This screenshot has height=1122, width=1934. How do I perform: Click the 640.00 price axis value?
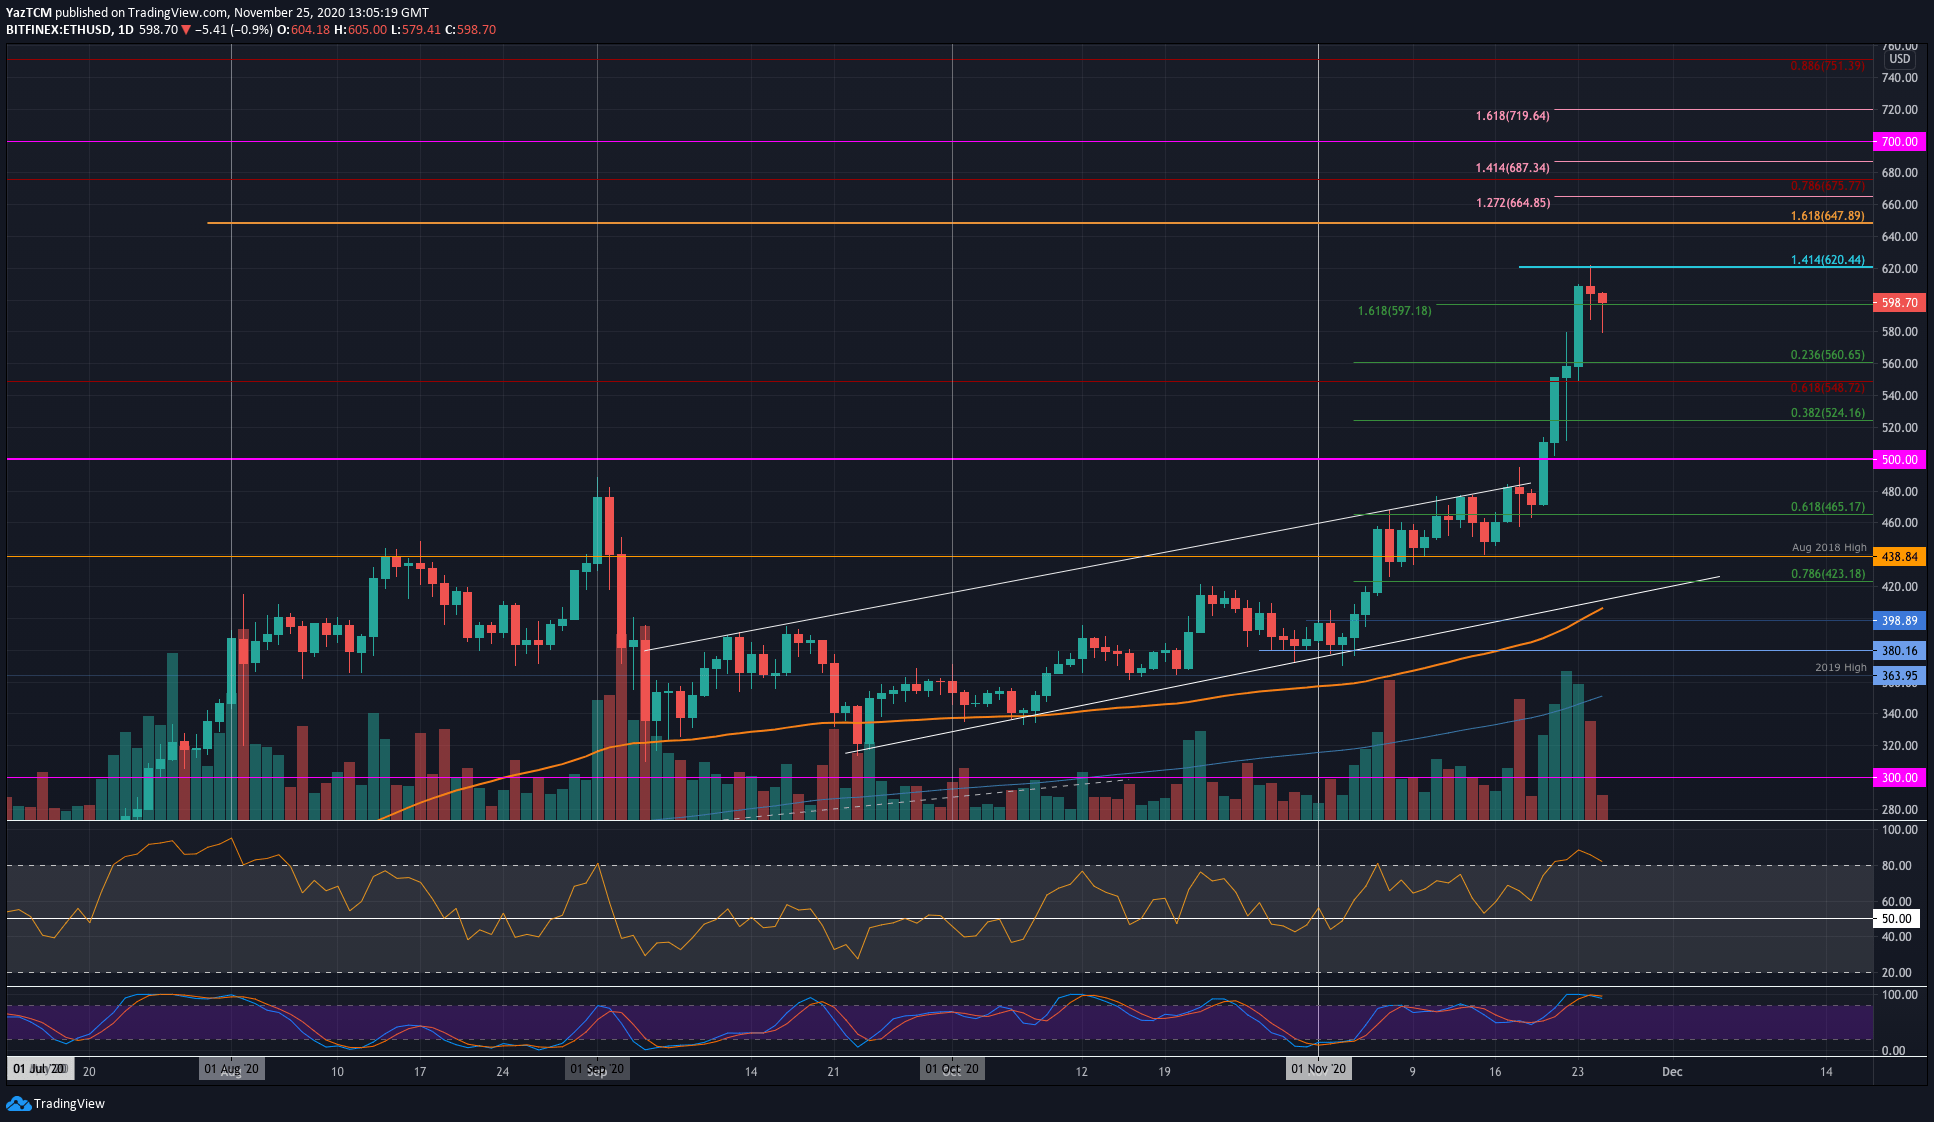(1899, 237)
